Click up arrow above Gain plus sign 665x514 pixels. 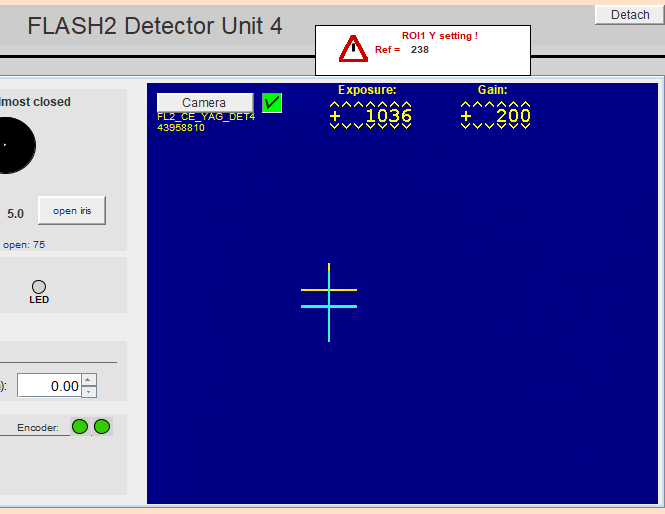(465, 105)
